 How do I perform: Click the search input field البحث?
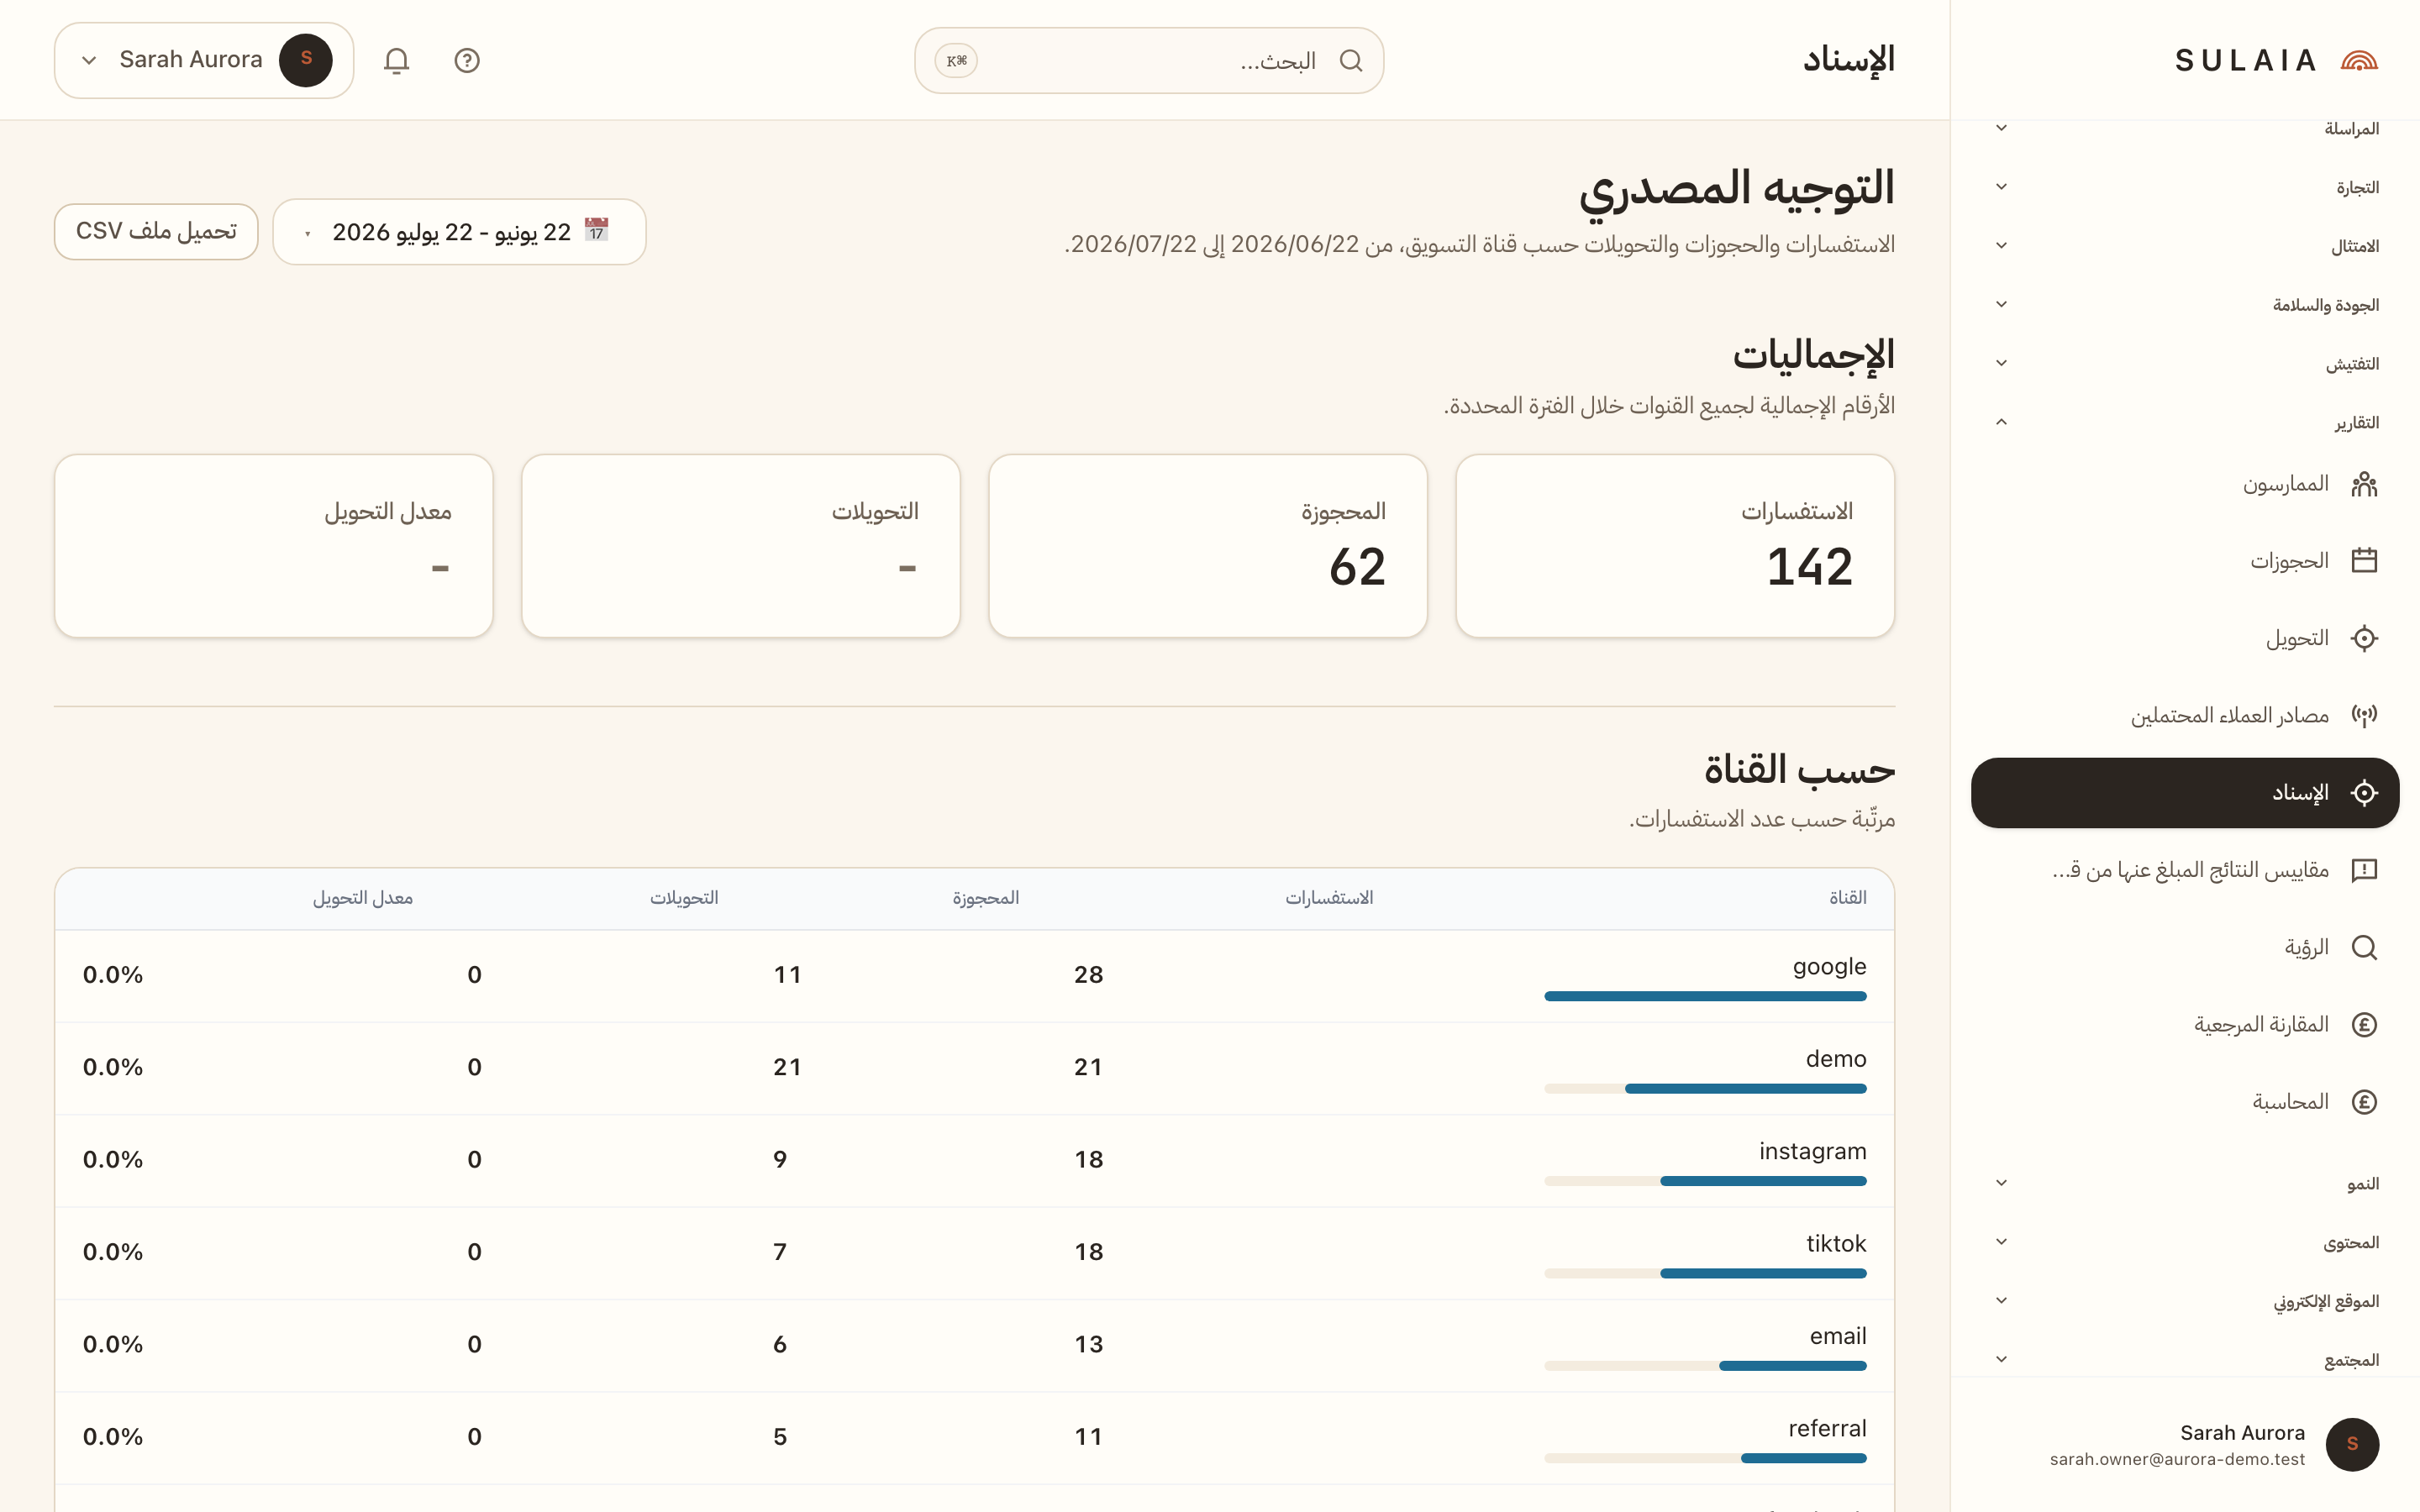[1149, 61]
